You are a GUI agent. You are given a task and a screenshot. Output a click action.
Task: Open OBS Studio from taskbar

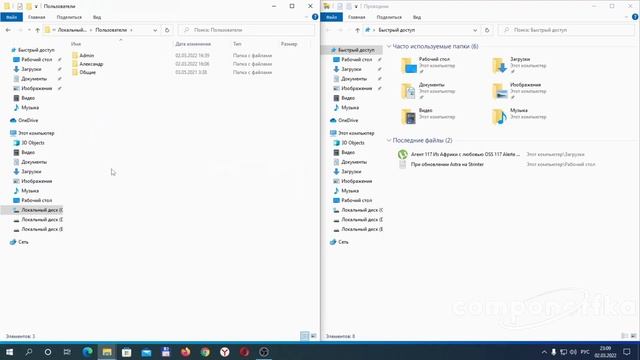pyautogui.click(x=264, y=352)
